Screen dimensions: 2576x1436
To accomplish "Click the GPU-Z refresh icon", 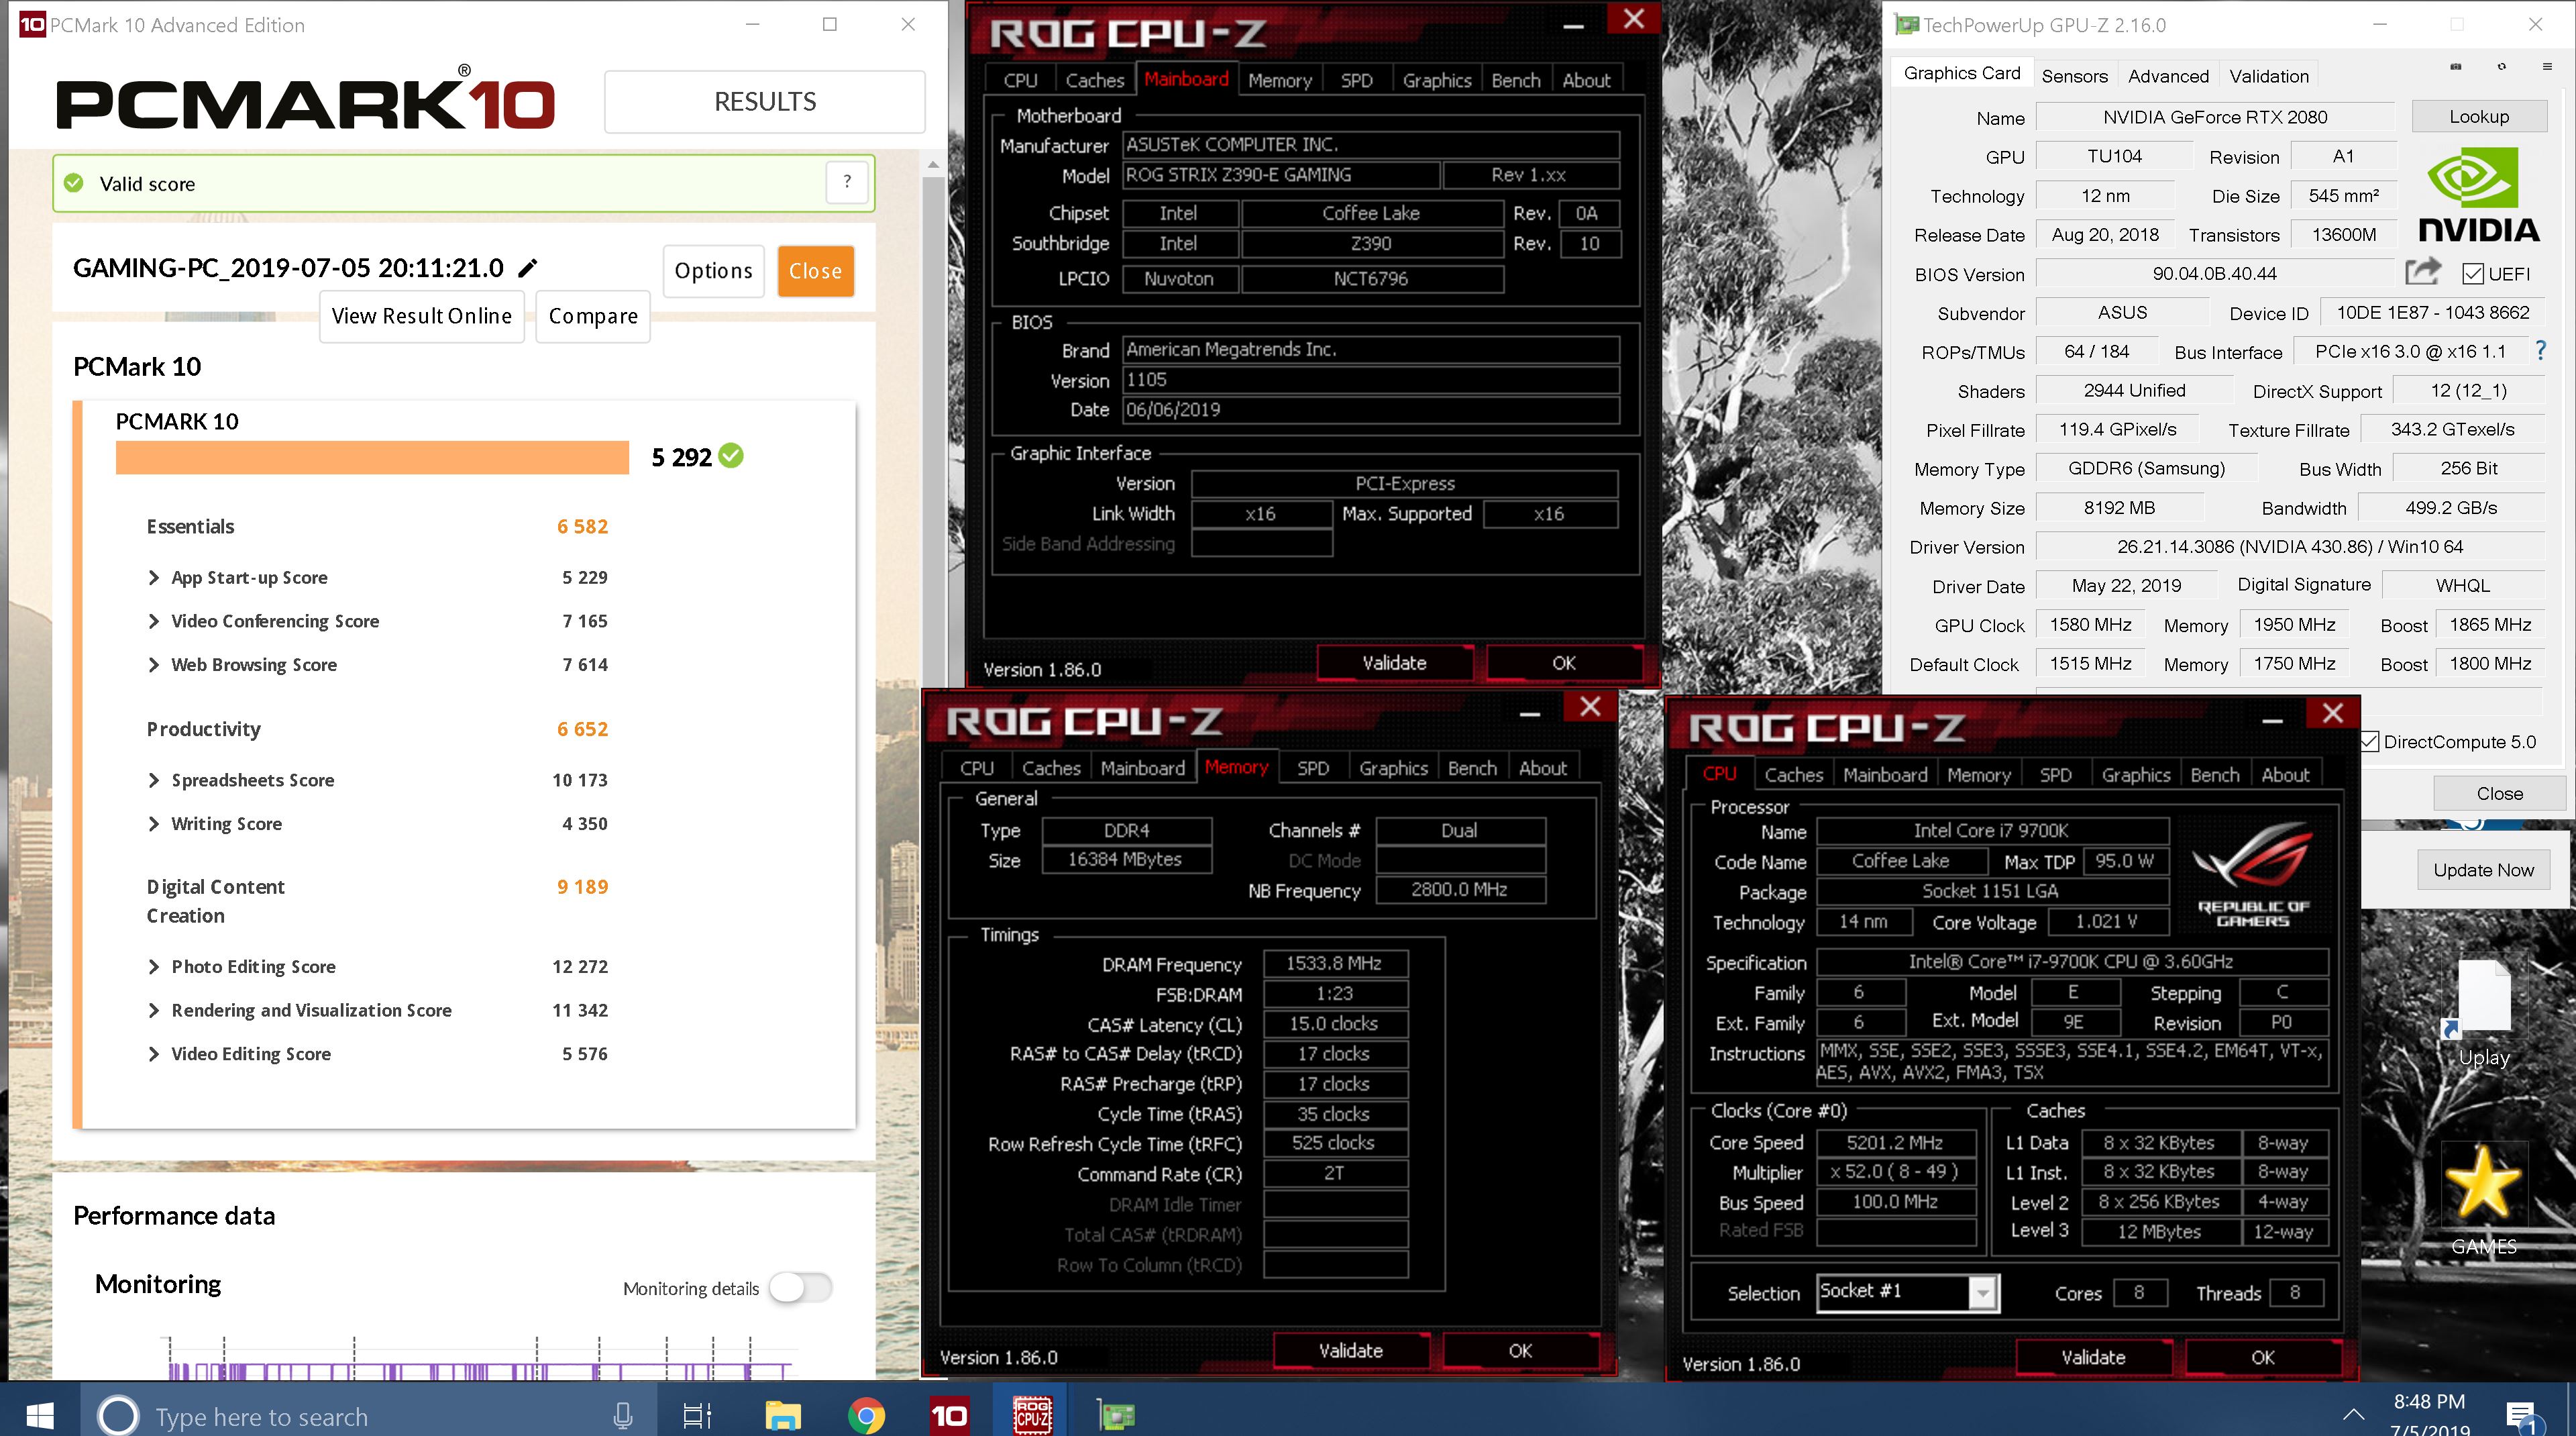I will (2501, 67).
